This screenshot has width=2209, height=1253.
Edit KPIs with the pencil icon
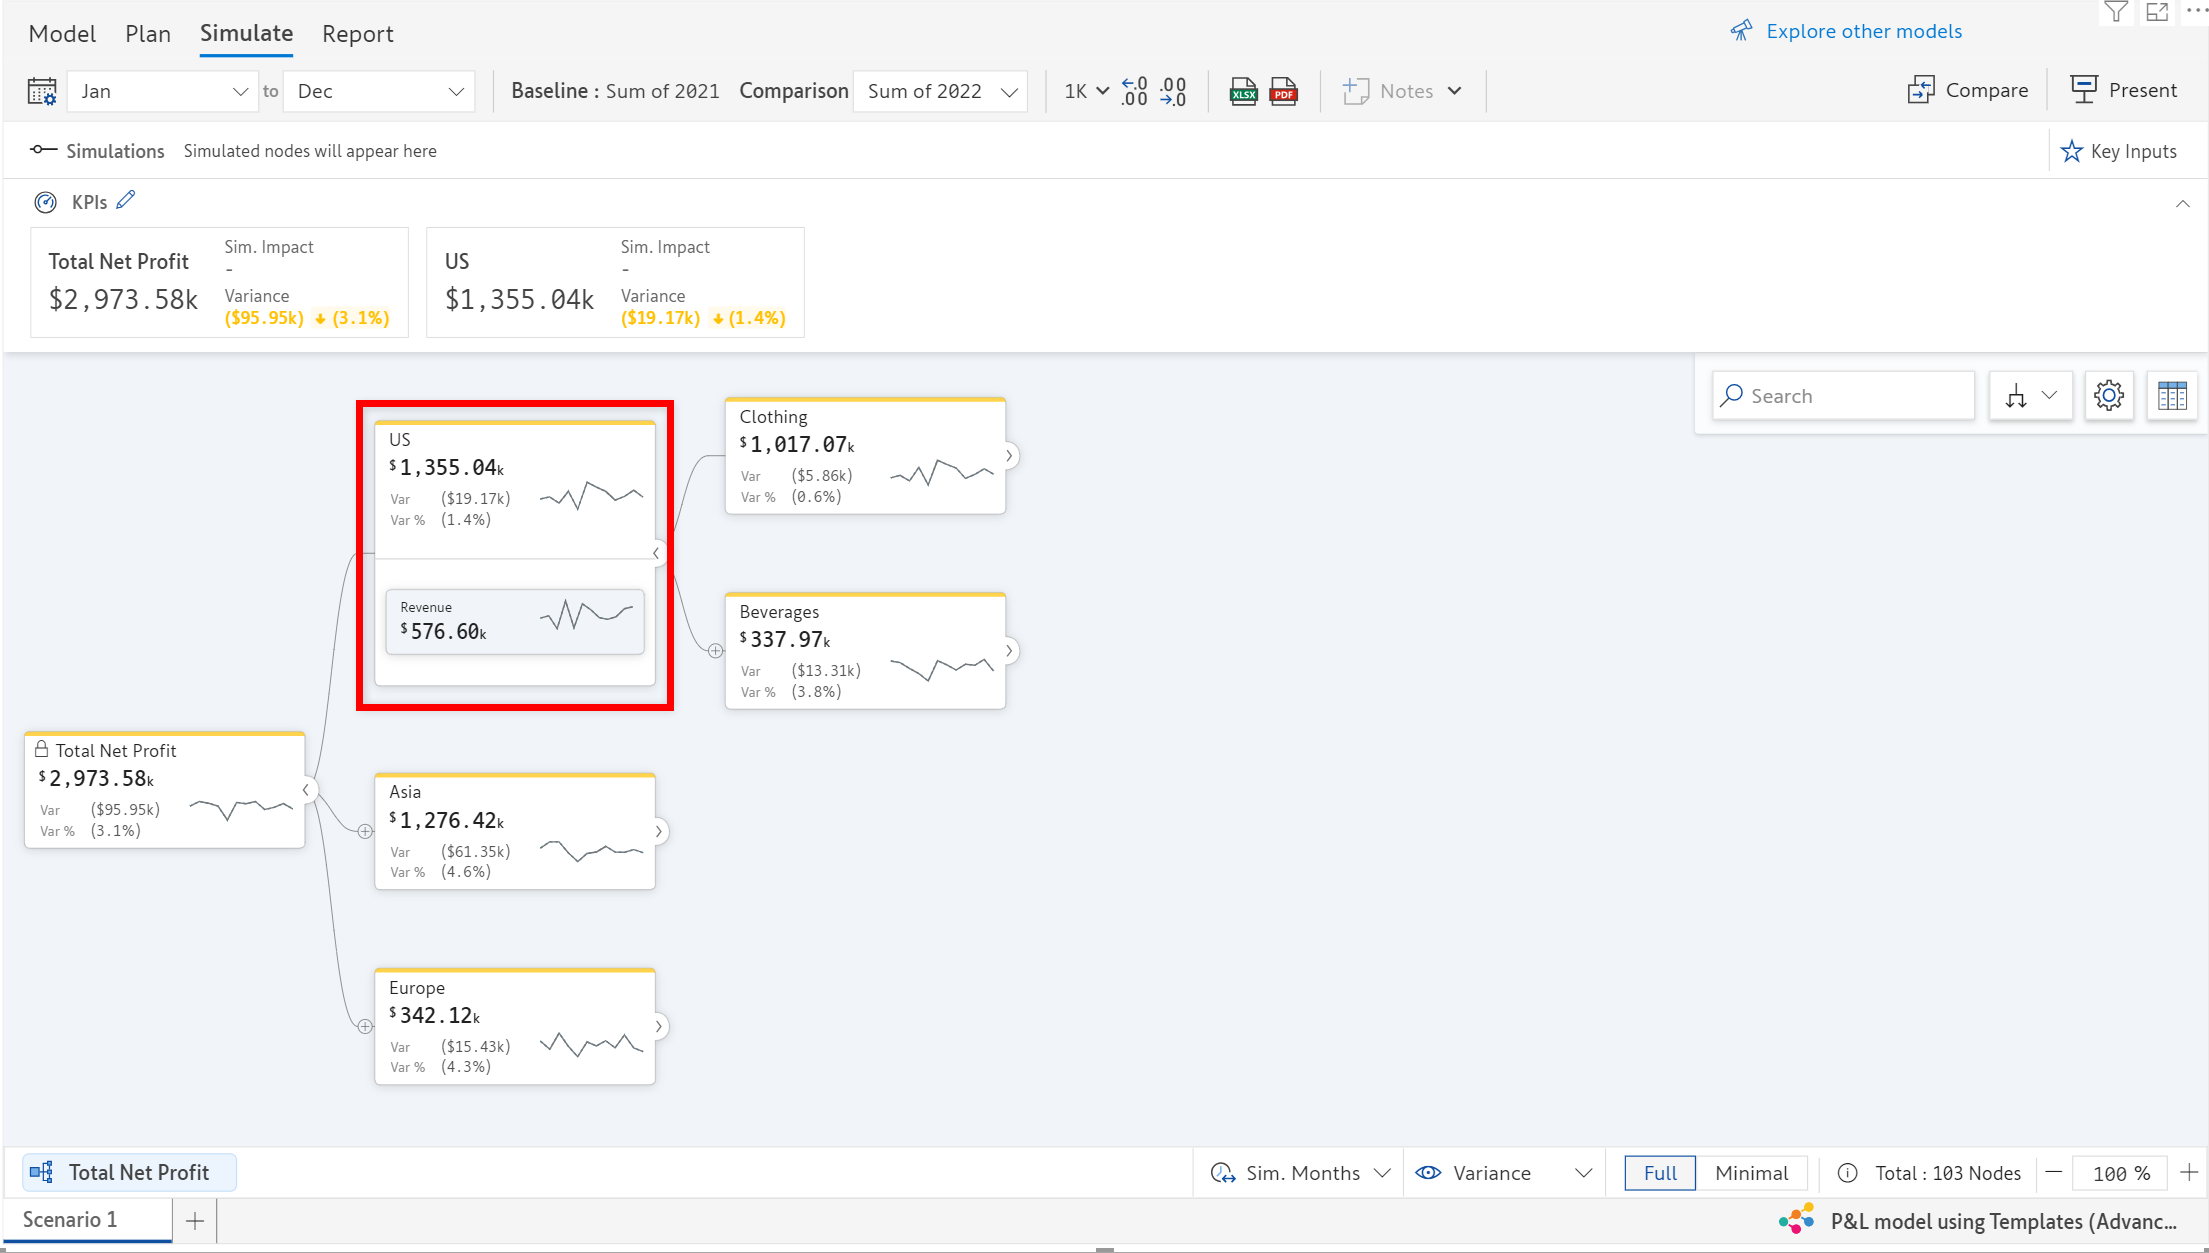tap(126, 200)
